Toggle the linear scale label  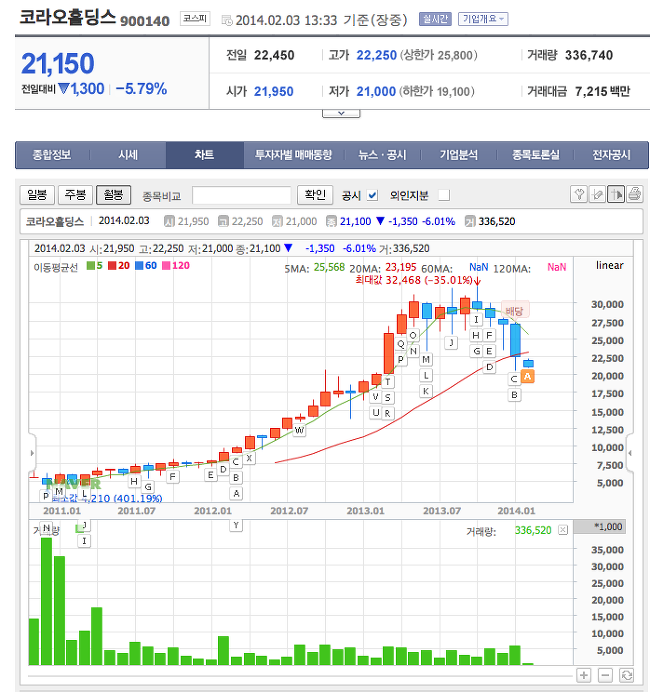pos(609,265)
